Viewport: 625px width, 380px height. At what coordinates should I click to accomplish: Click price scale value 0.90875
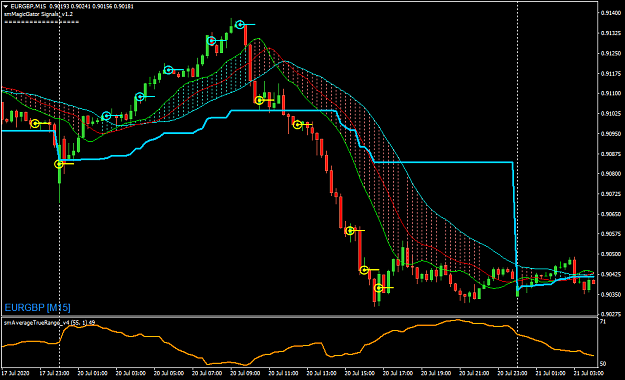pos(611,154)
